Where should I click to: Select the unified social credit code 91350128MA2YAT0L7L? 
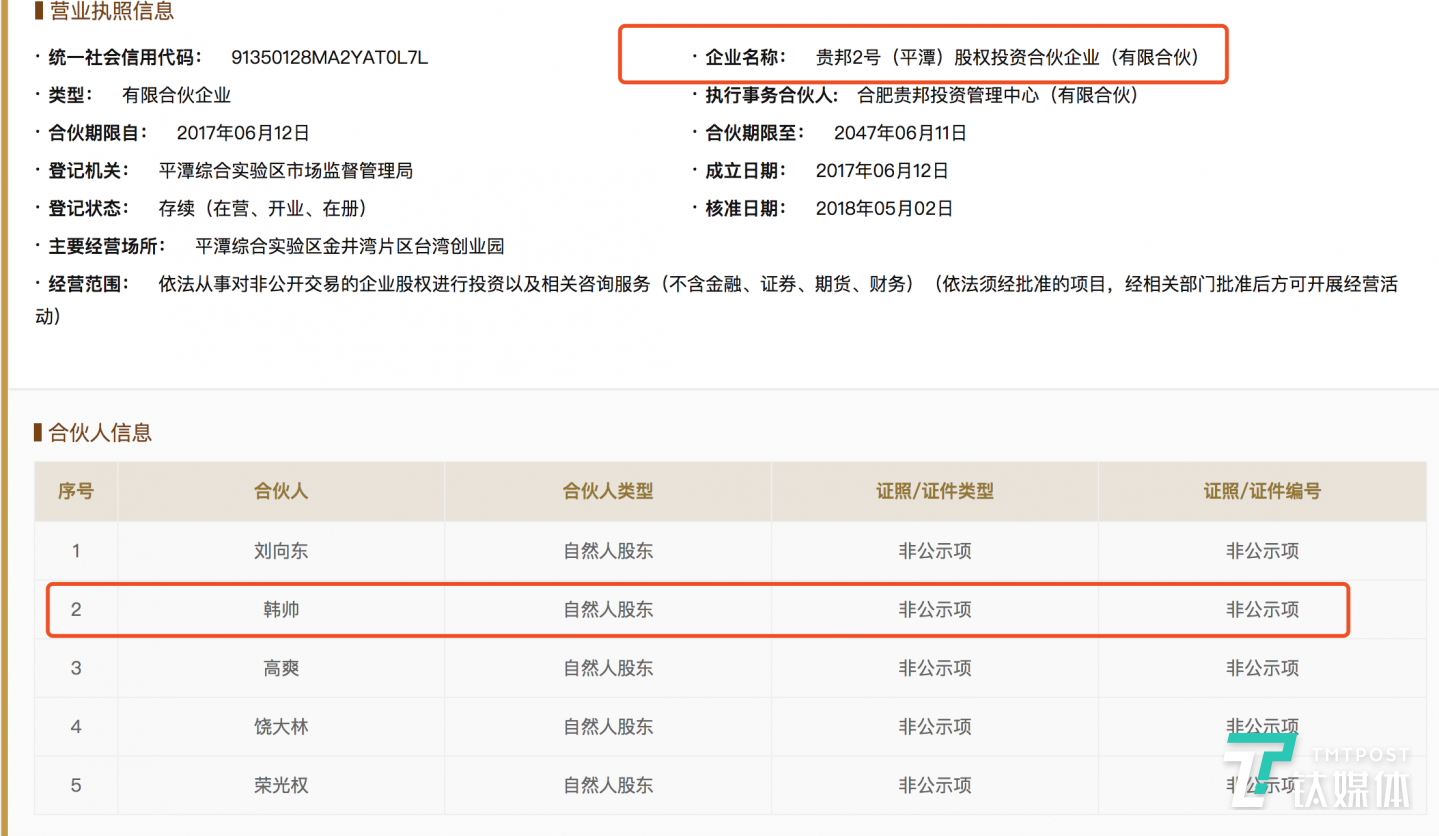point(329,57)
